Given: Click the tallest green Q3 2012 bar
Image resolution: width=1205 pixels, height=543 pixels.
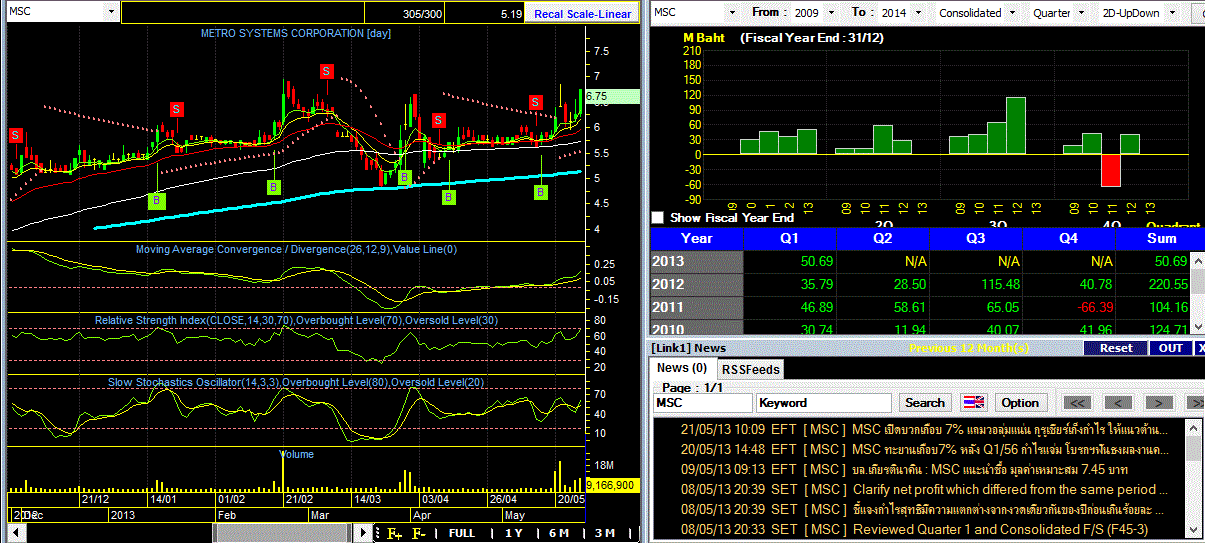Looking at the screenshot, I should (x=1016, y=126).
